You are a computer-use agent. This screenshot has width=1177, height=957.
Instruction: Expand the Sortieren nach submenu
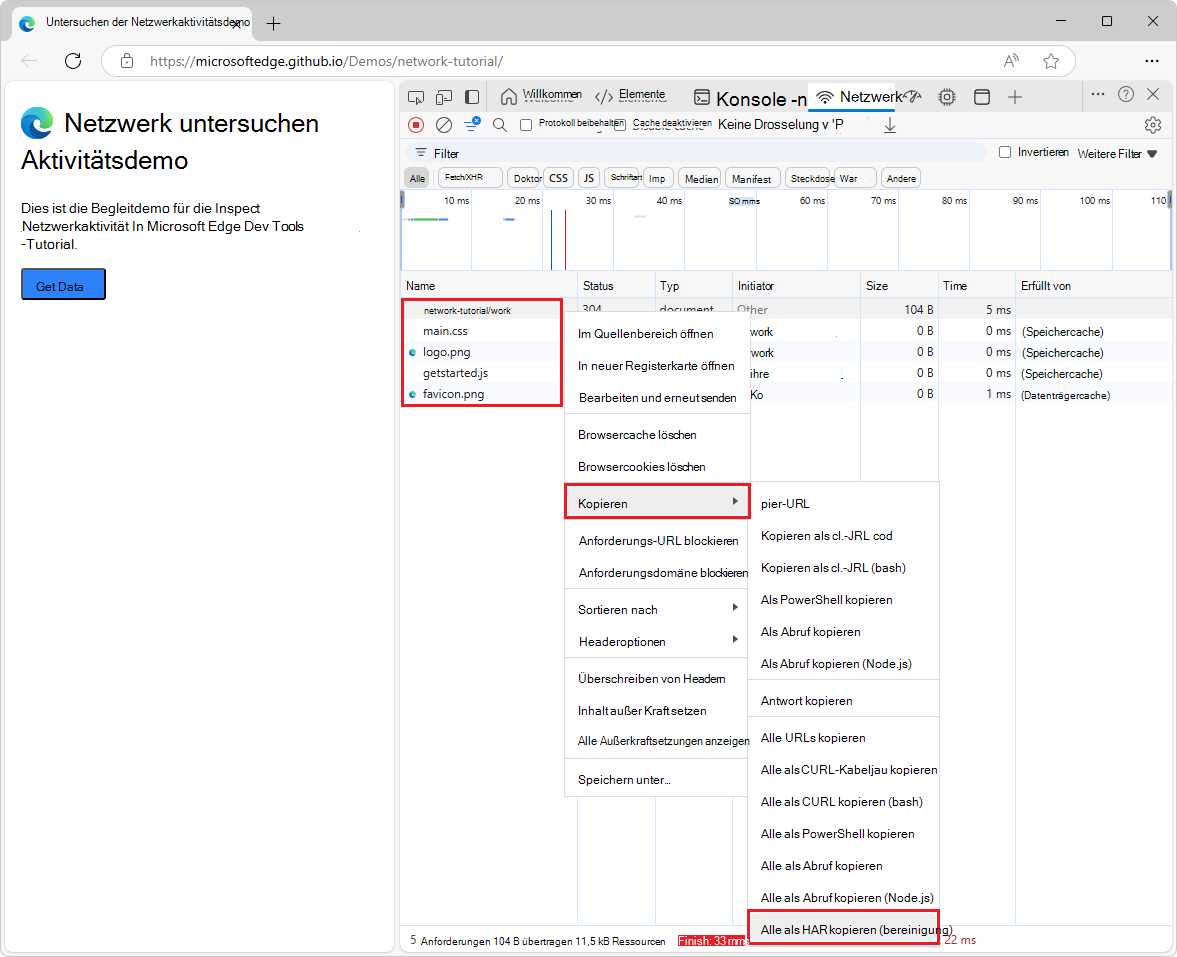[x=656, y=609]
